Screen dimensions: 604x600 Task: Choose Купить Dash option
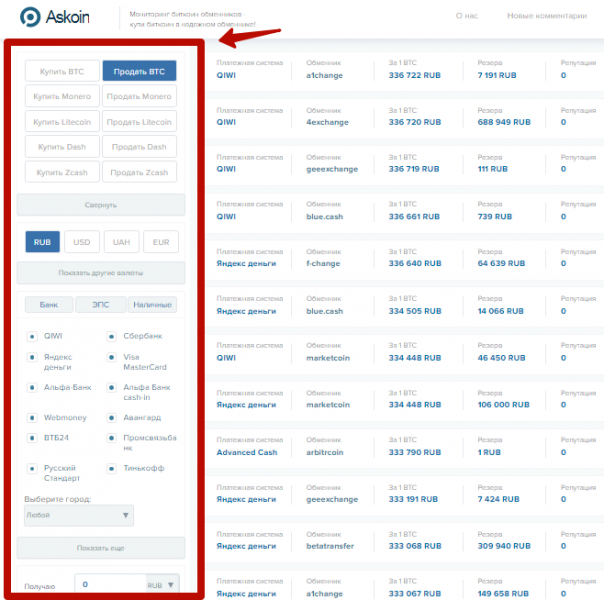click(x=62, y=147)
